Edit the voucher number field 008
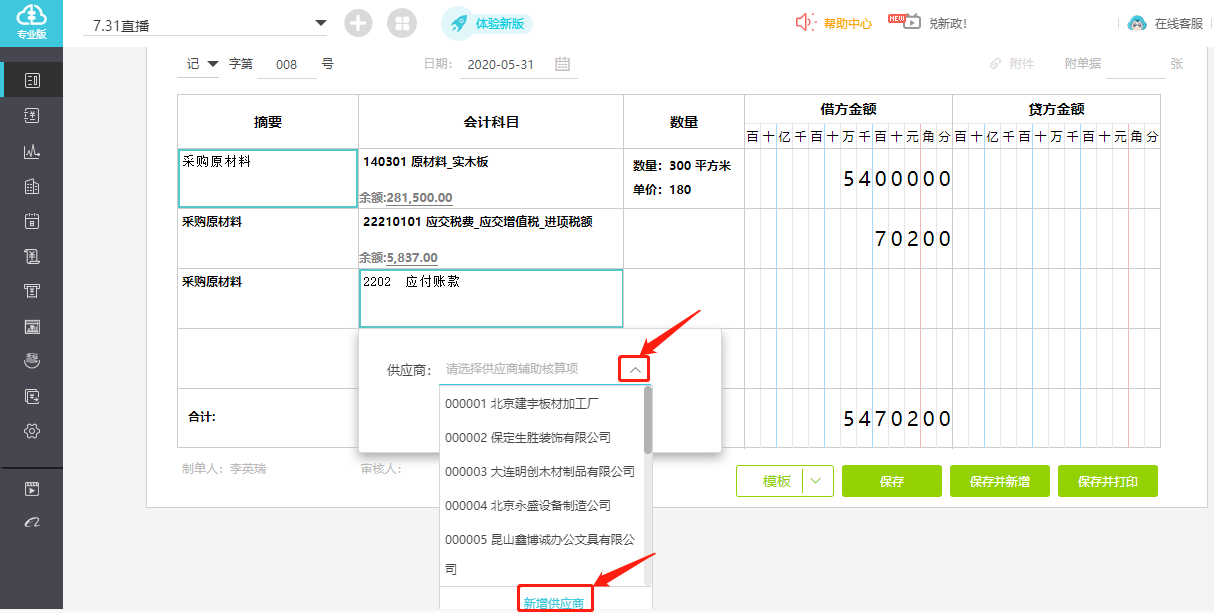 [287, 64]
